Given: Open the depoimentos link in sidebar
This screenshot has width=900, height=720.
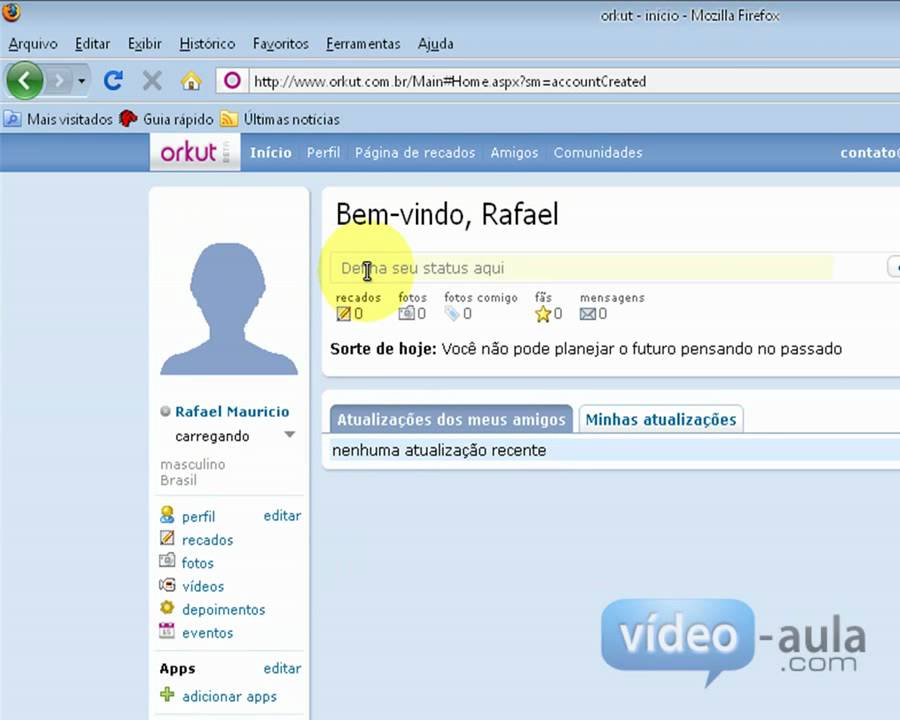Looking at the screenshot, I should [224, 610].
